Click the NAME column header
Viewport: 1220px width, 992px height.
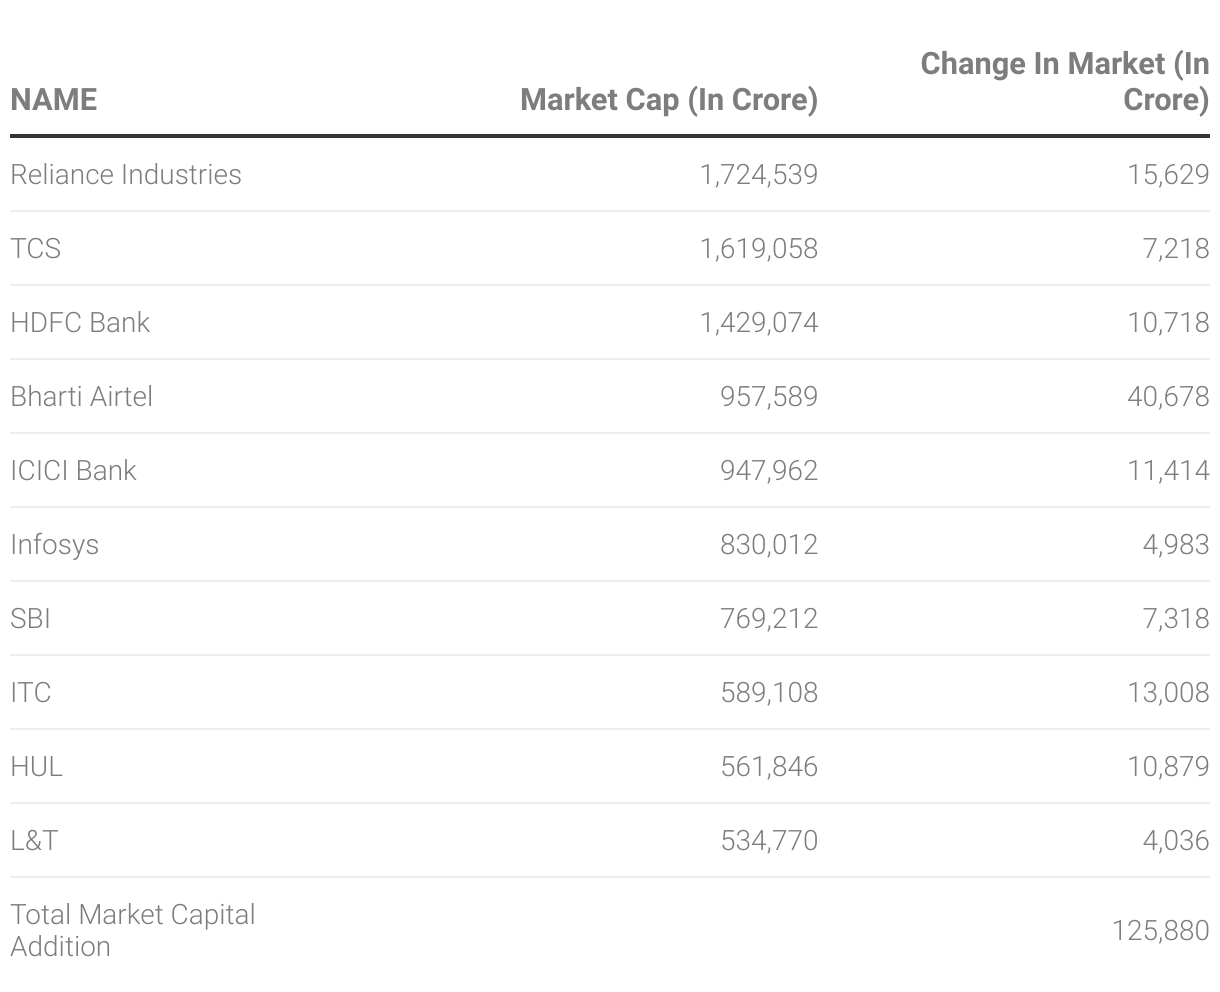pos(54,100)
